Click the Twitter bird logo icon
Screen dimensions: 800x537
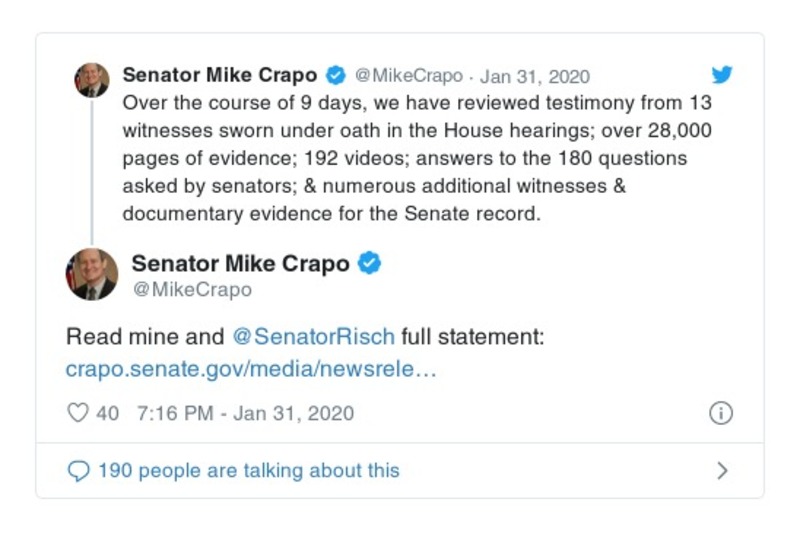(x=722, y=75)
